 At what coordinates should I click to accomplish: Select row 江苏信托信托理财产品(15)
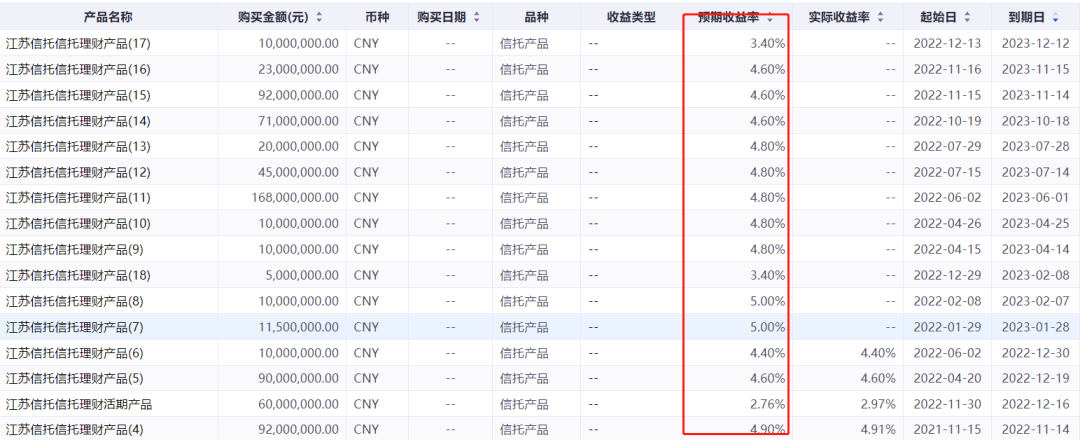(540, 95)
